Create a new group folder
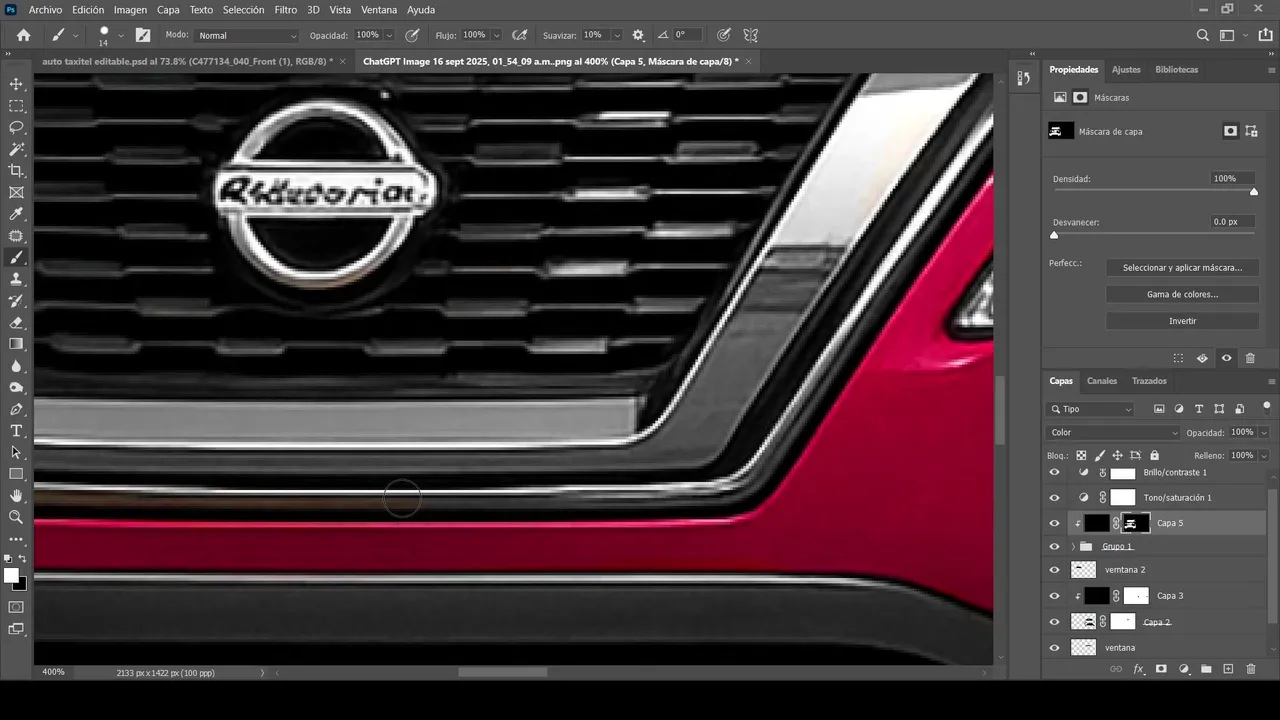This screenshot has width=1280, height=720. (1206, 669)
